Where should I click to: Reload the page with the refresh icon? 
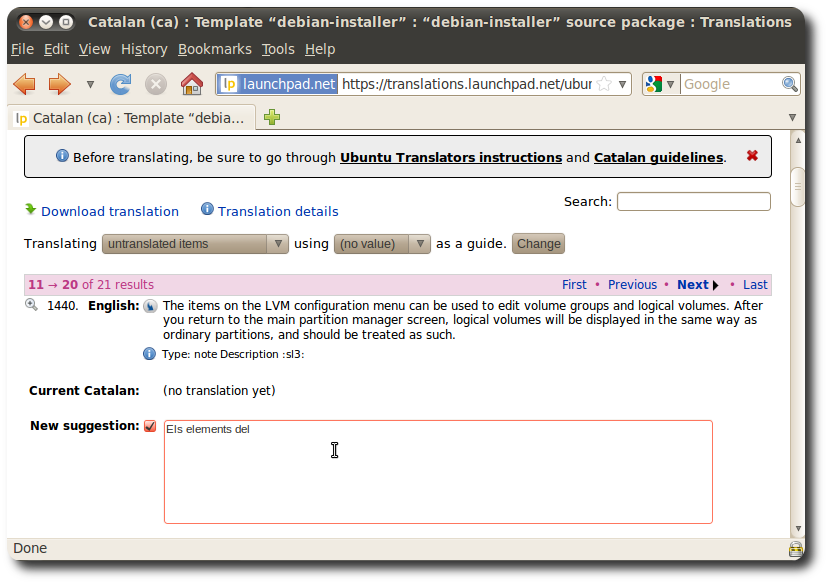121,84
